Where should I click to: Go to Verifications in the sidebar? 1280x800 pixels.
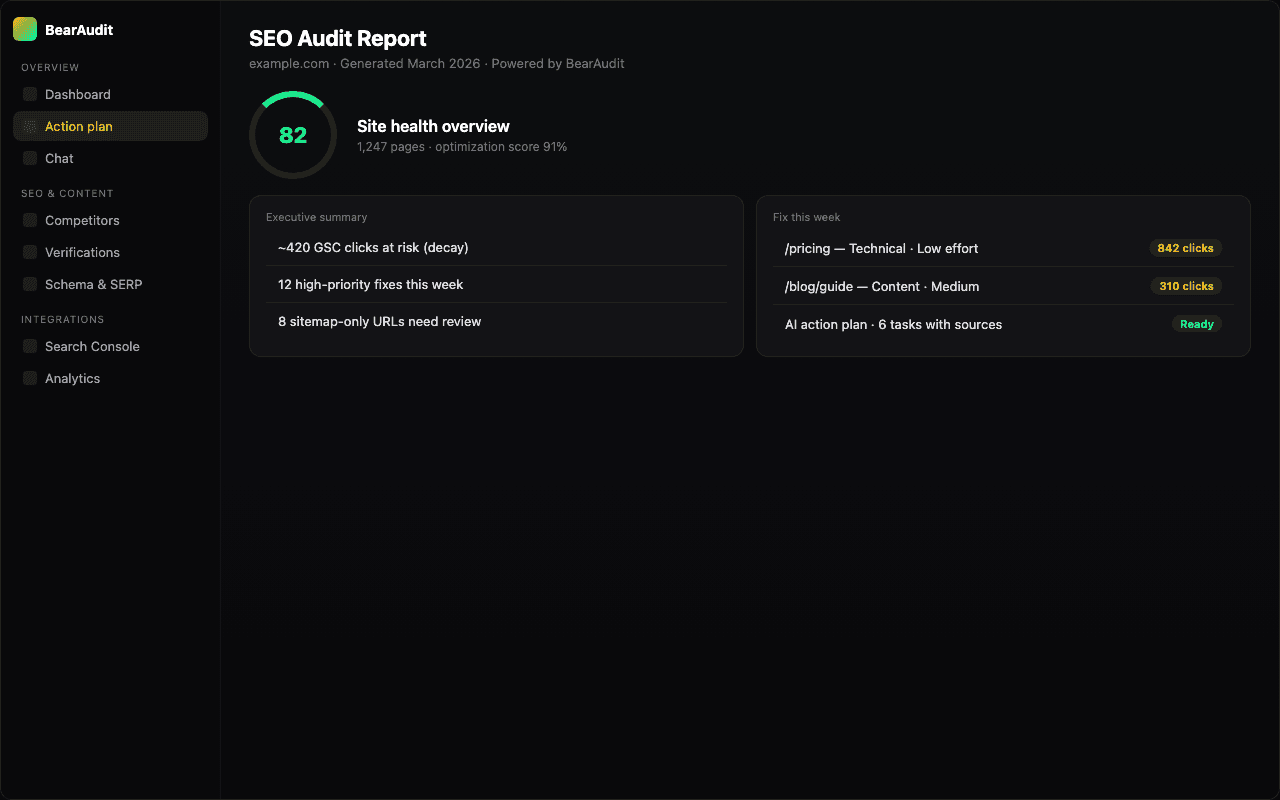[110, 252]
